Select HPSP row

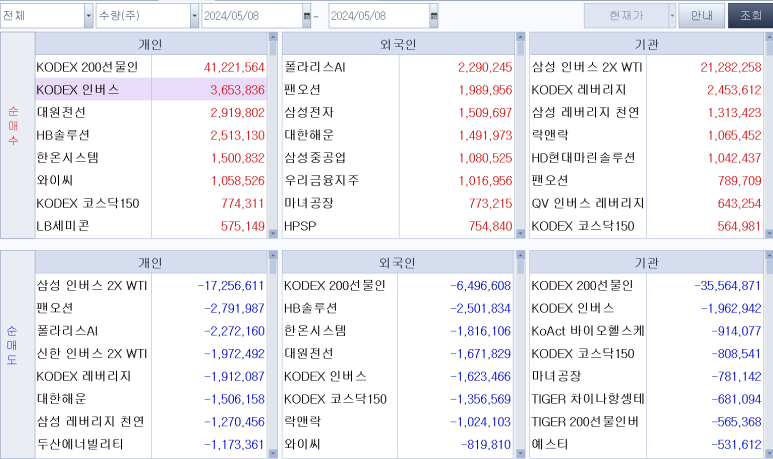point(398,226)
